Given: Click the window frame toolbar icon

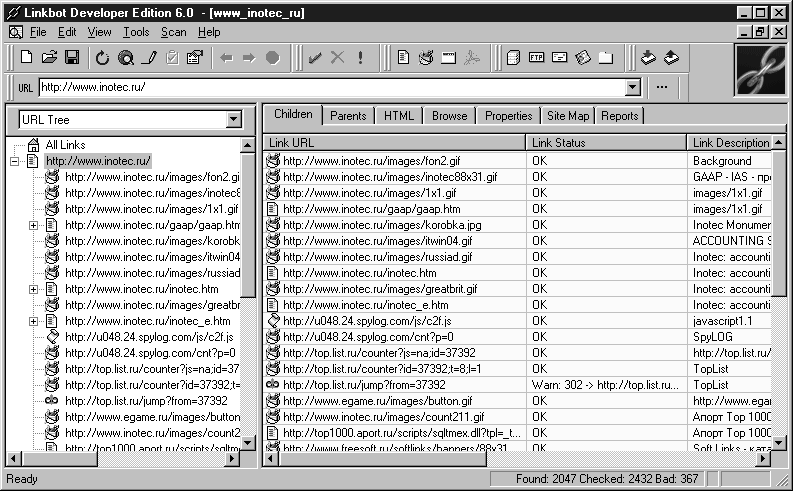Looking at the screenshot, I should point(449,58).
